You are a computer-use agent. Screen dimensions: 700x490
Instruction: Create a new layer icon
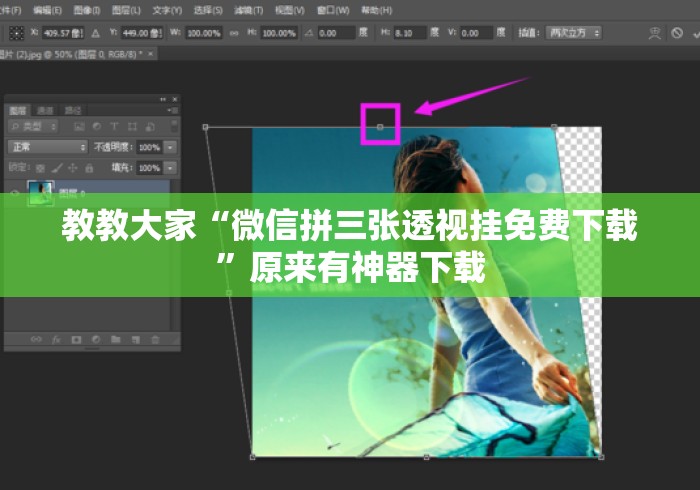(x=136, y=340)
